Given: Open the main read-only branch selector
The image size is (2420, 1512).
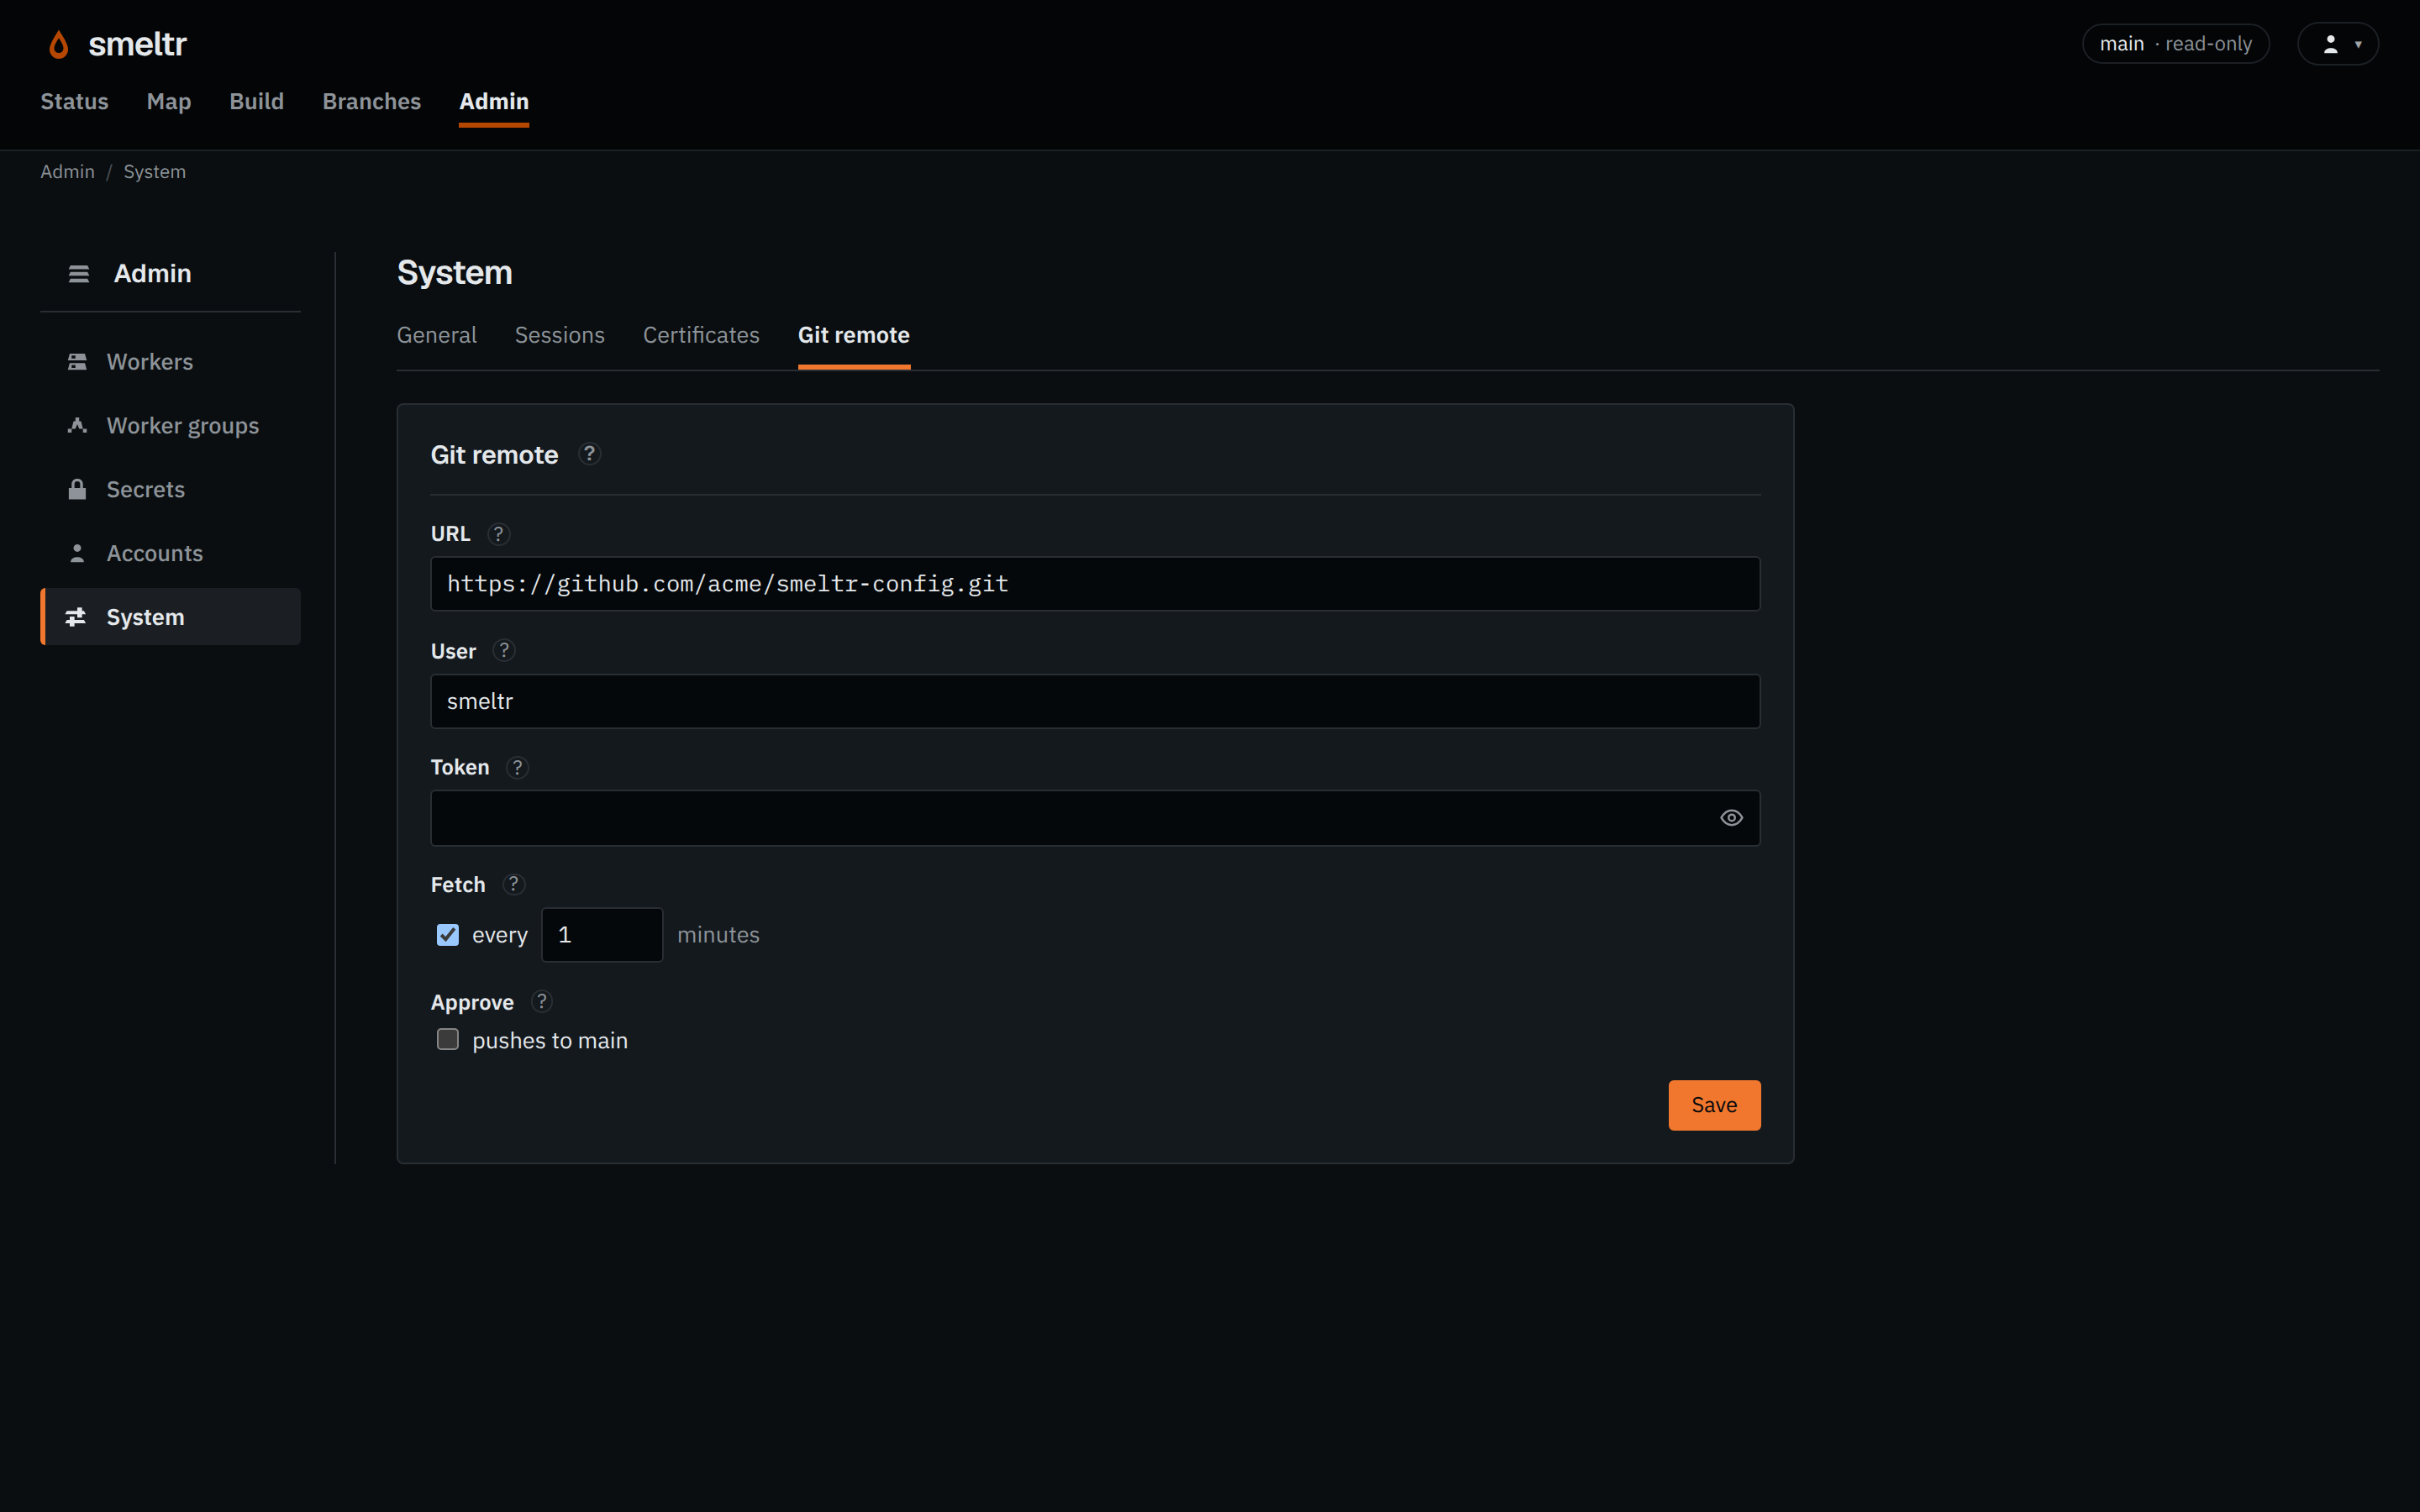Looking at the screenshot, I should [2175, 44].
